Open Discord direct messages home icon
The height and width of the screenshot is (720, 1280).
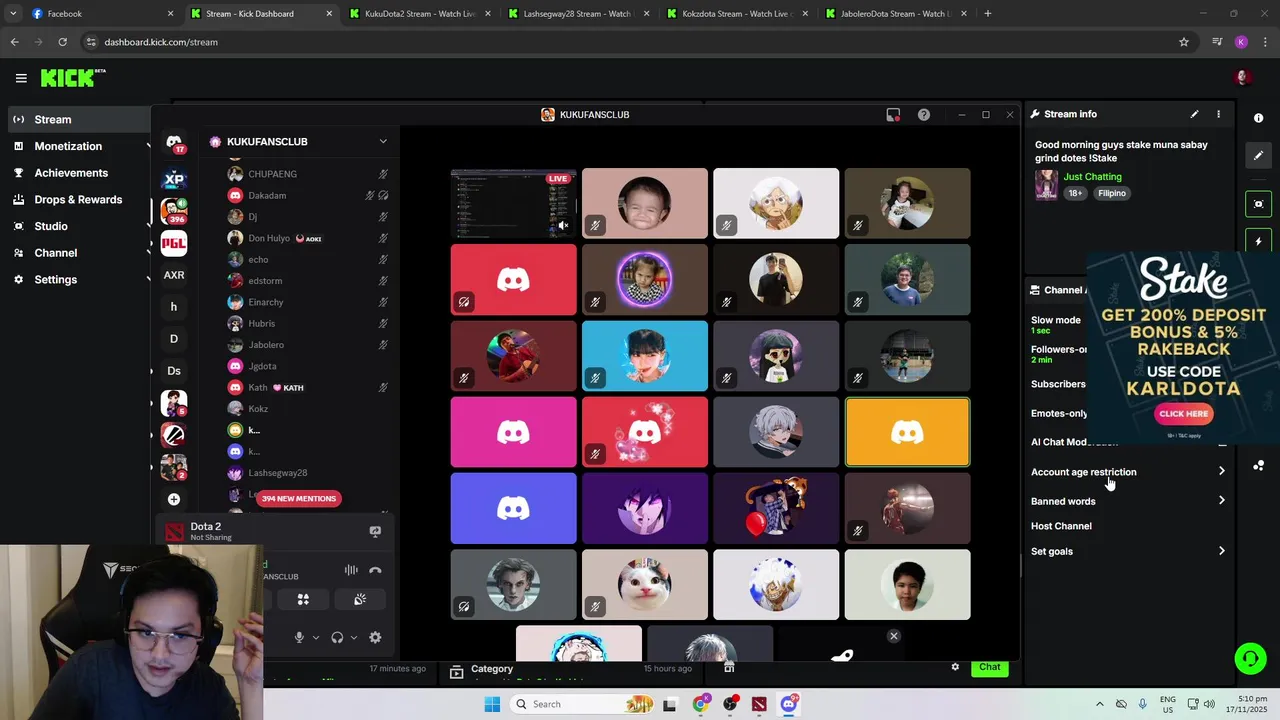coord(174,143)
